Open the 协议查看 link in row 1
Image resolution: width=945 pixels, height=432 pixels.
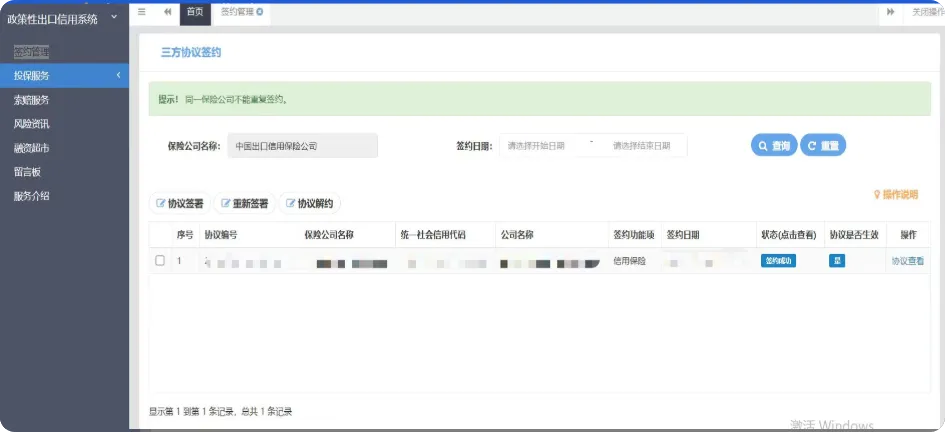[908, 261]
